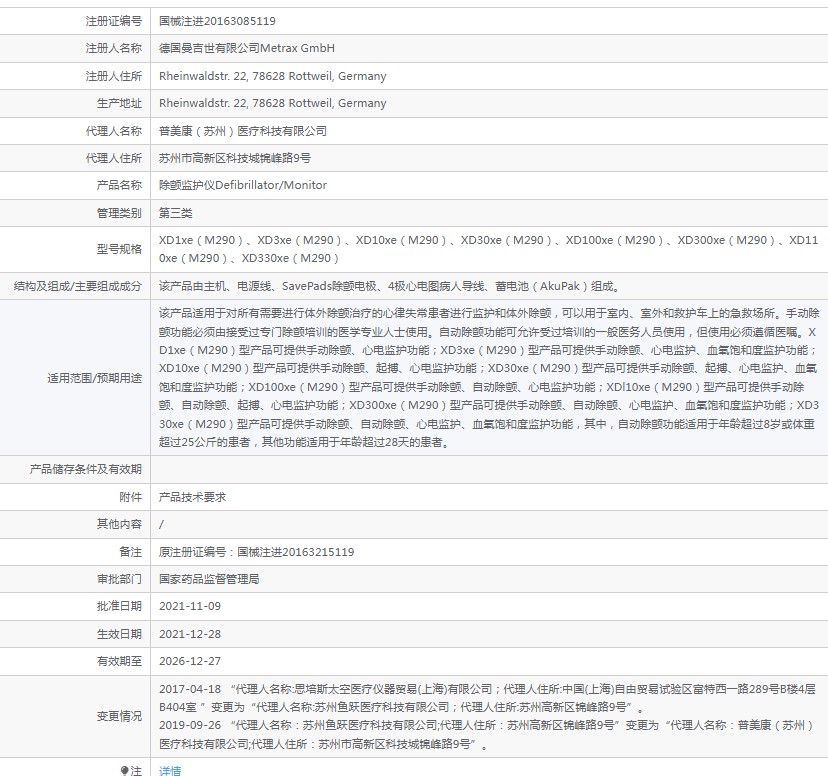Click registration number 国械注进20163085119

(x=217, y=21)
